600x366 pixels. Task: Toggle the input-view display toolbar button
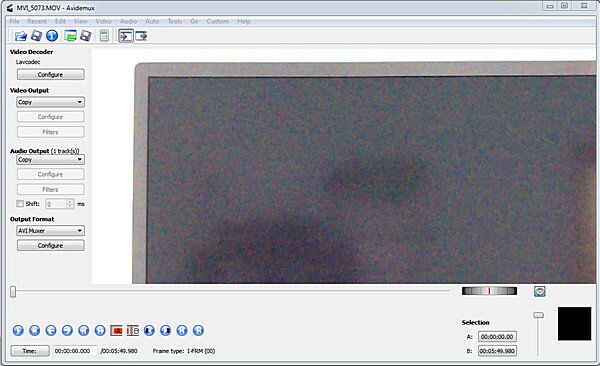[126, 36]
